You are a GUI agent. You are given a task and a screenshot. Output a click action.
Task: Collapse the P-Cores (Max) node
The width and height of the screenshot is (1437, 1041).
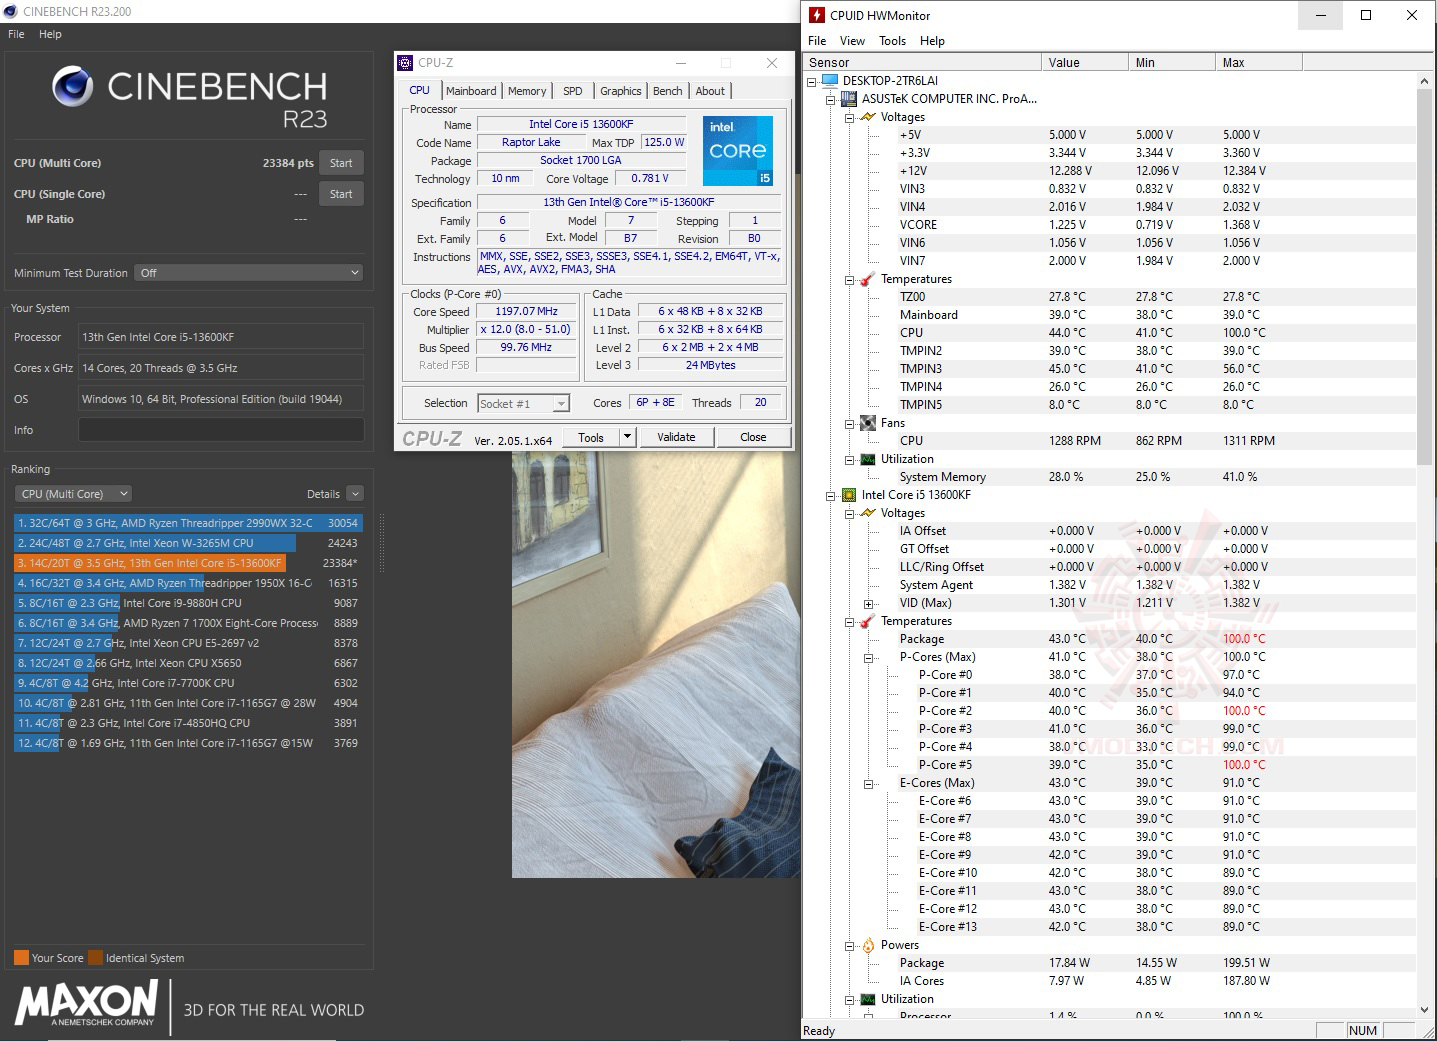[869, 657]
